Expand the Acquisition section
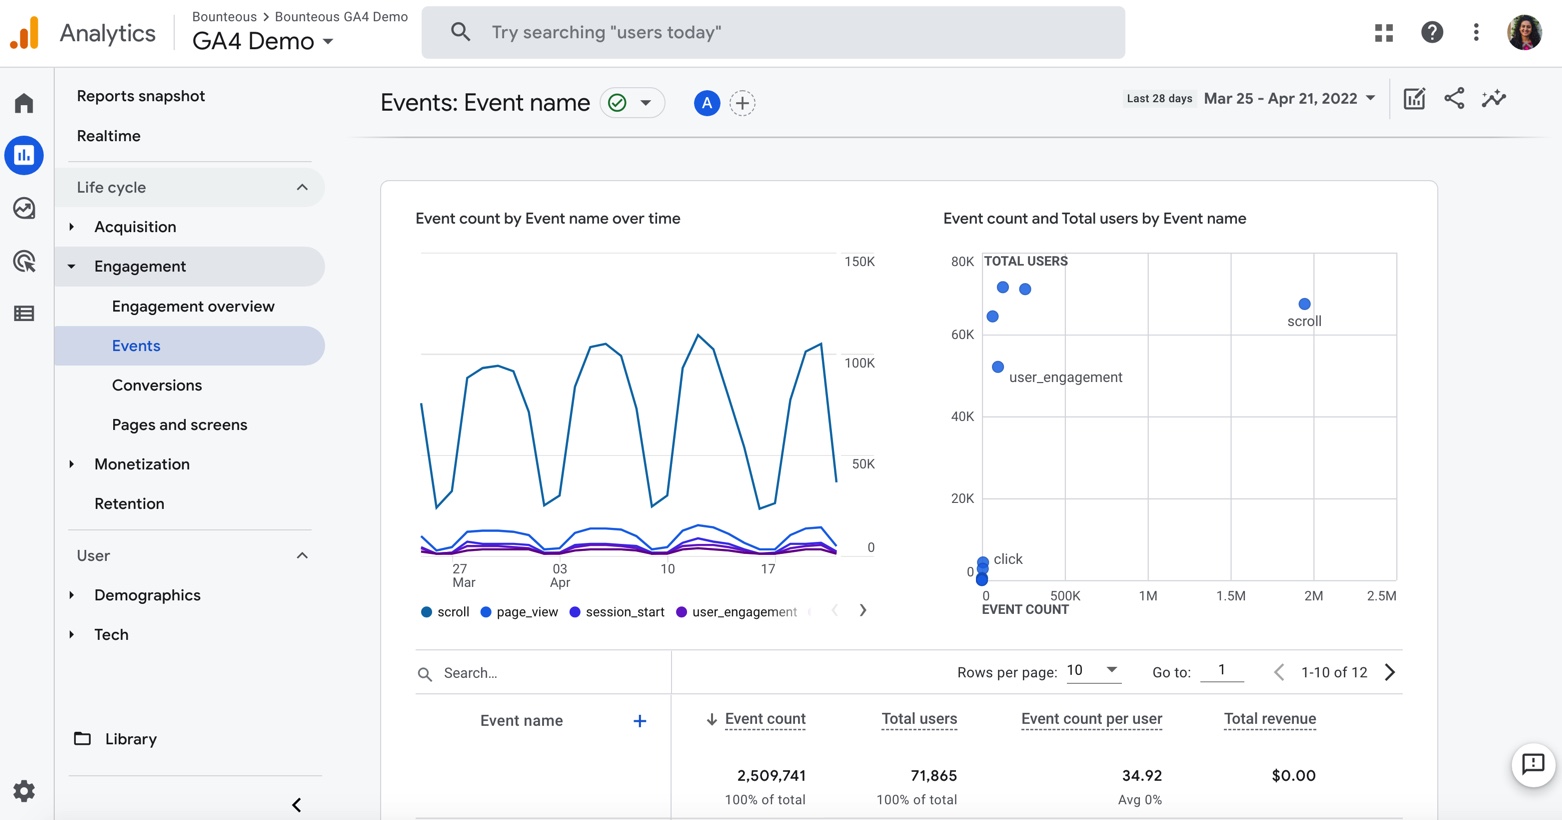The width and height of the screenshot is (1562, 820). (x=134, y=227)
